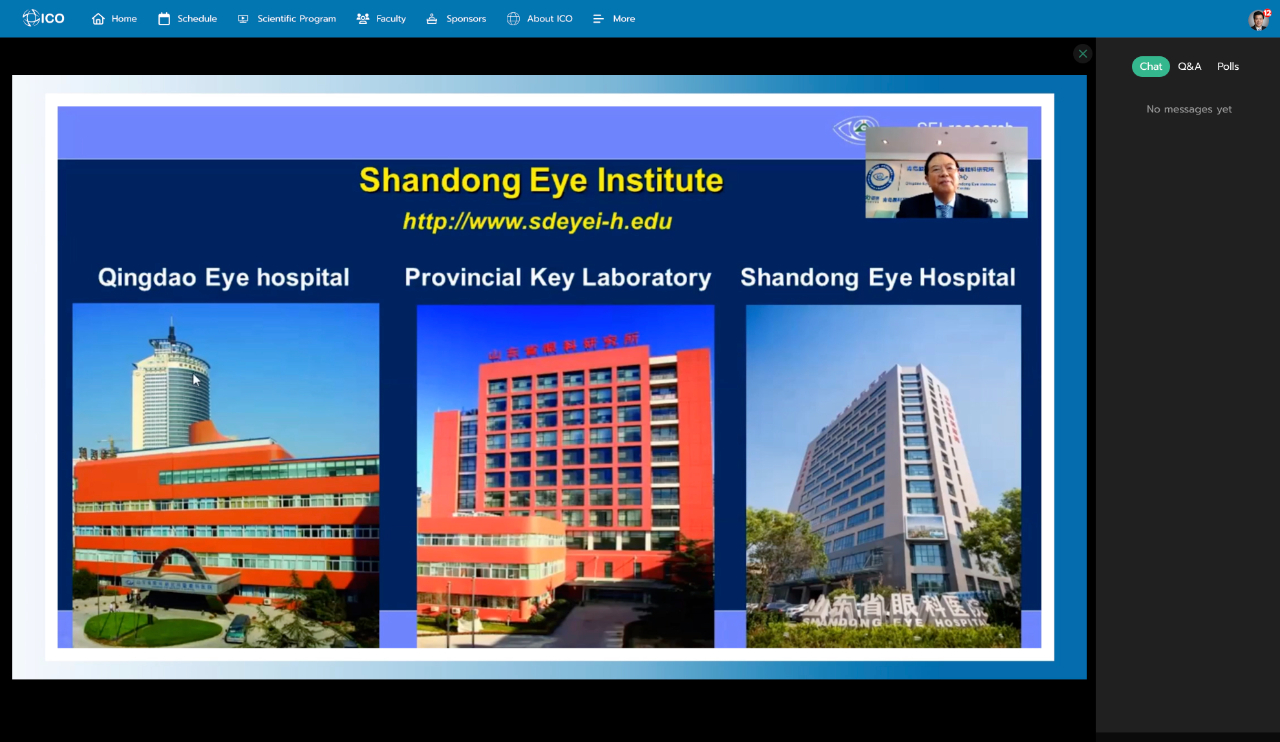Viewport: 1280px width, 742px height.
Task: Go to Faculty page
Action: pyautogui.click(x=381, y=19)
